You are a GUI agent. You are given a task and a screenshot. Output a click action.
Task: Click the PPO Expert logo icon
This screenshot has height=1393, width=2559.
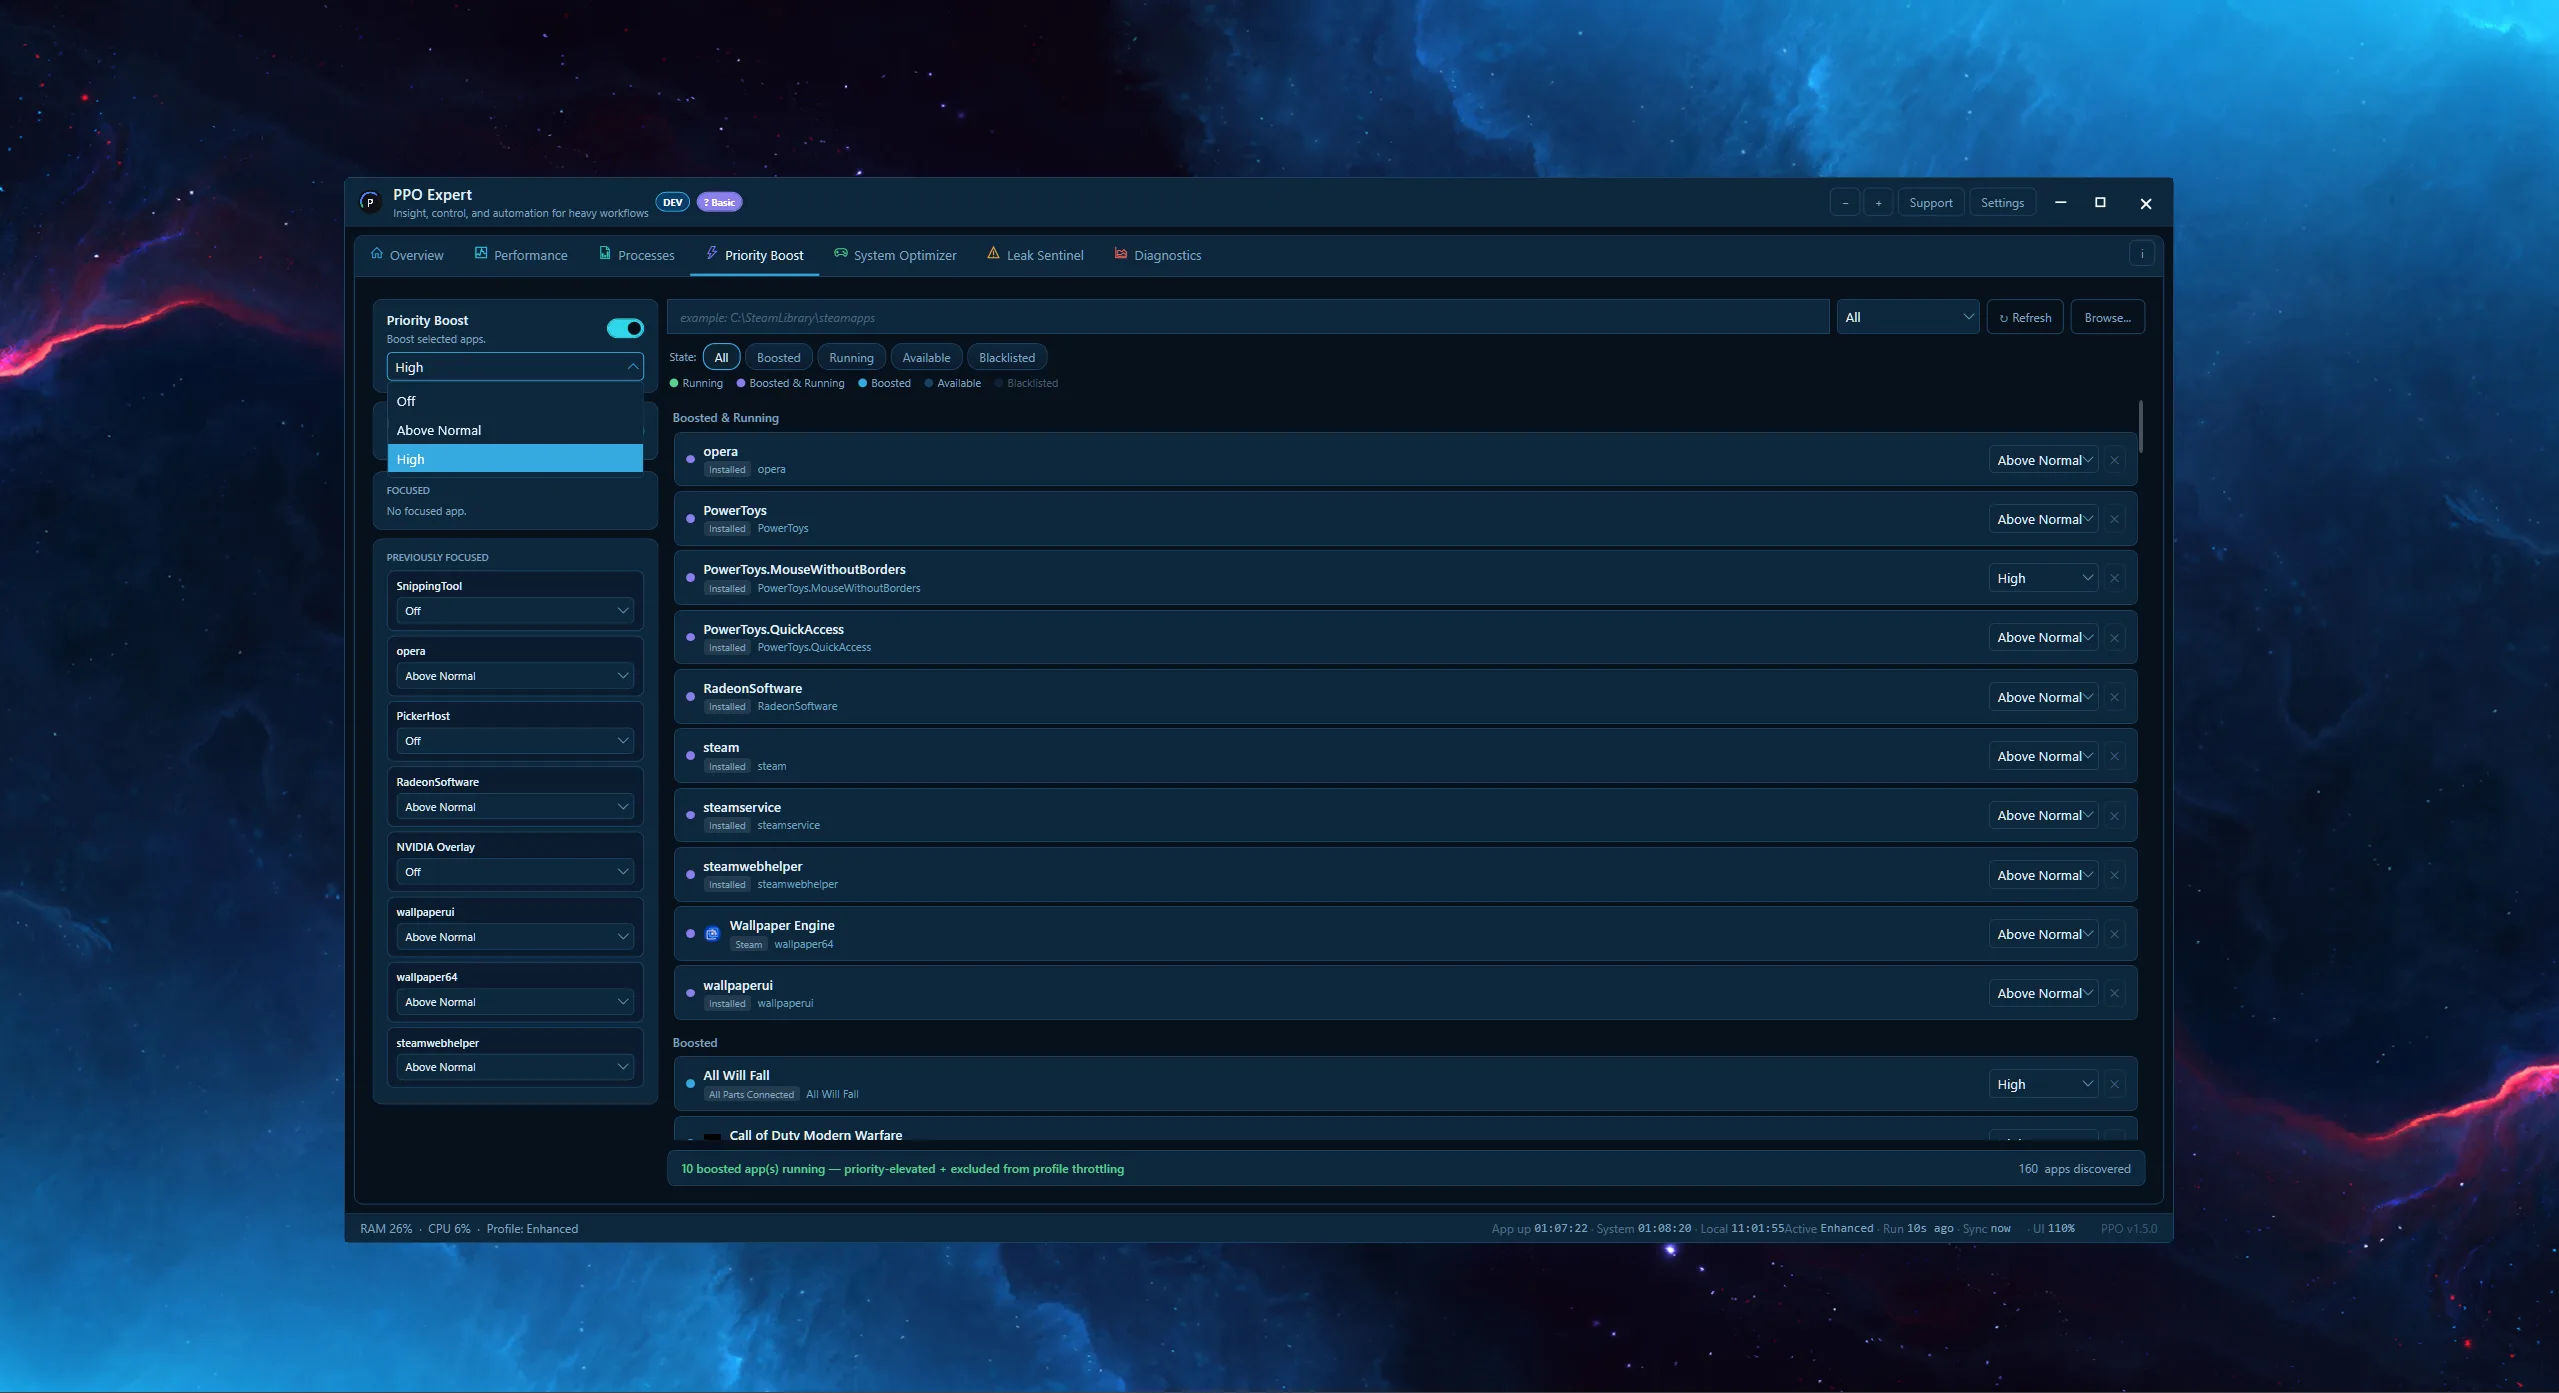tap(370, 202)
